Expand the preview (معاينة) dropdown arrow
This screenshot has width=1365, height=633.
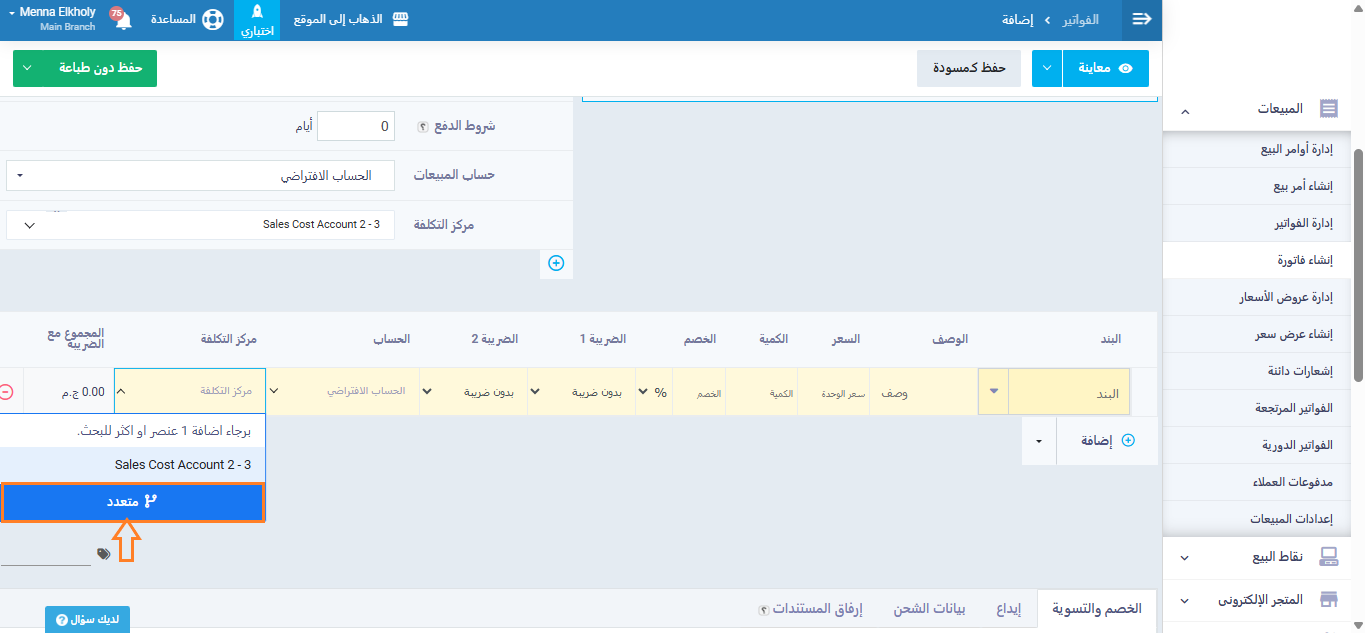tap(1046, 69)
